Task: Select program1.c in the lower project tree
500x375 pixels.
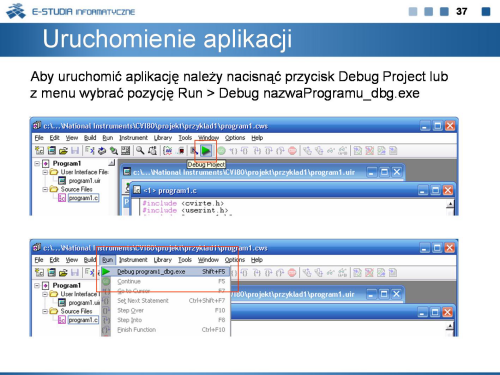Action: pos(83,320)
